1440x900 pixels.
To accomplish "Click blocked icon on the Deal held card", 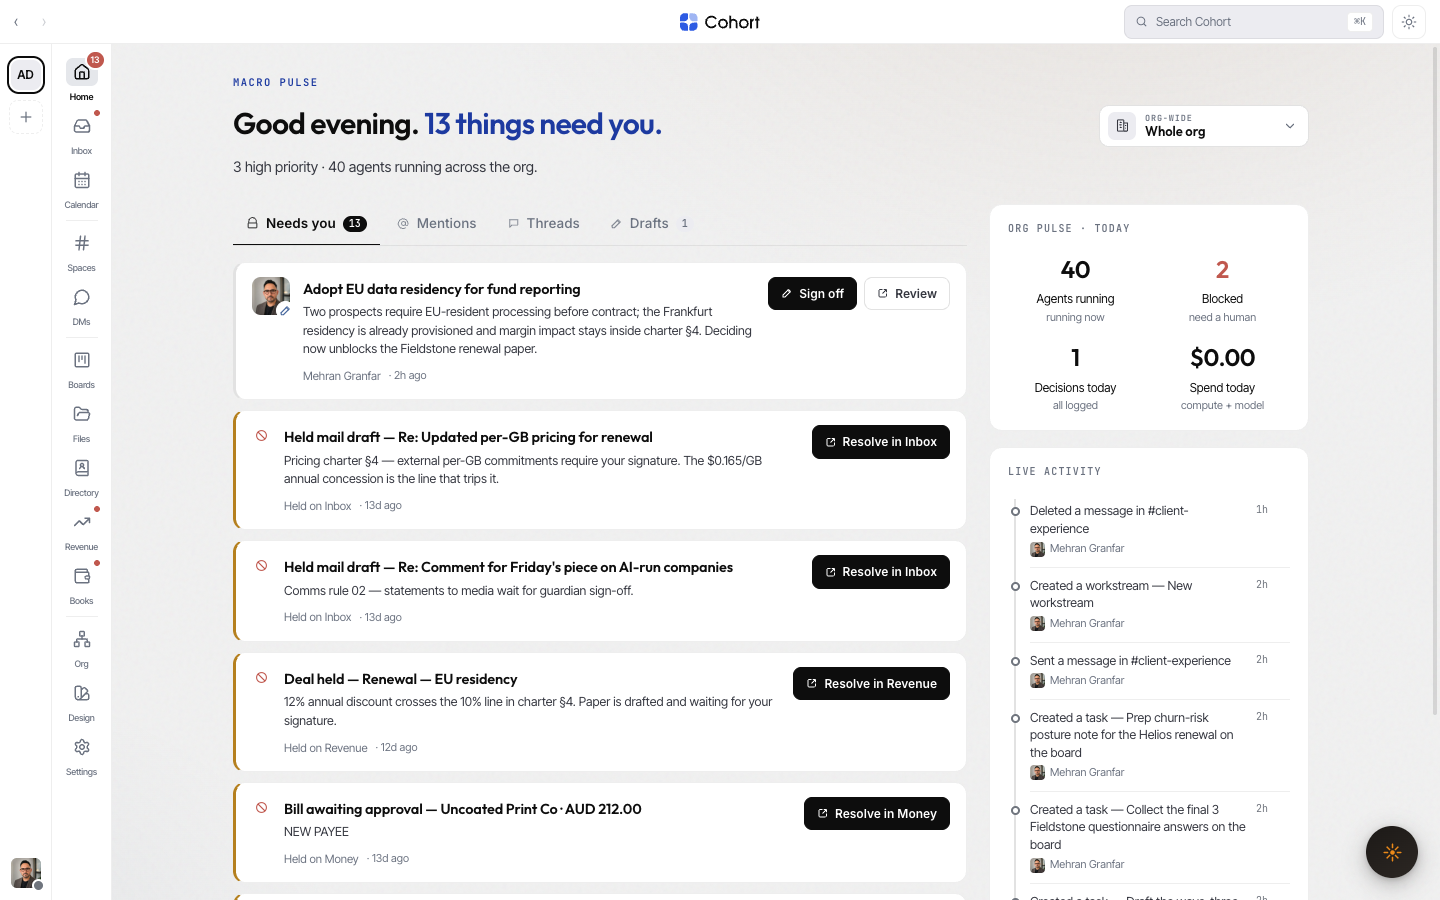I will pos(261,678).
